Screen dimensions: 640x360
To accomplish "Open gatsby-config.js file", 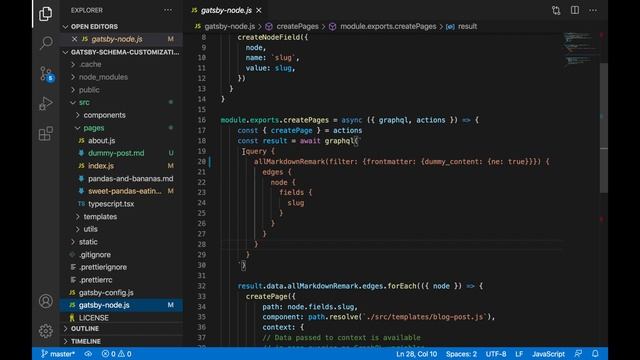I will (121, 293).
